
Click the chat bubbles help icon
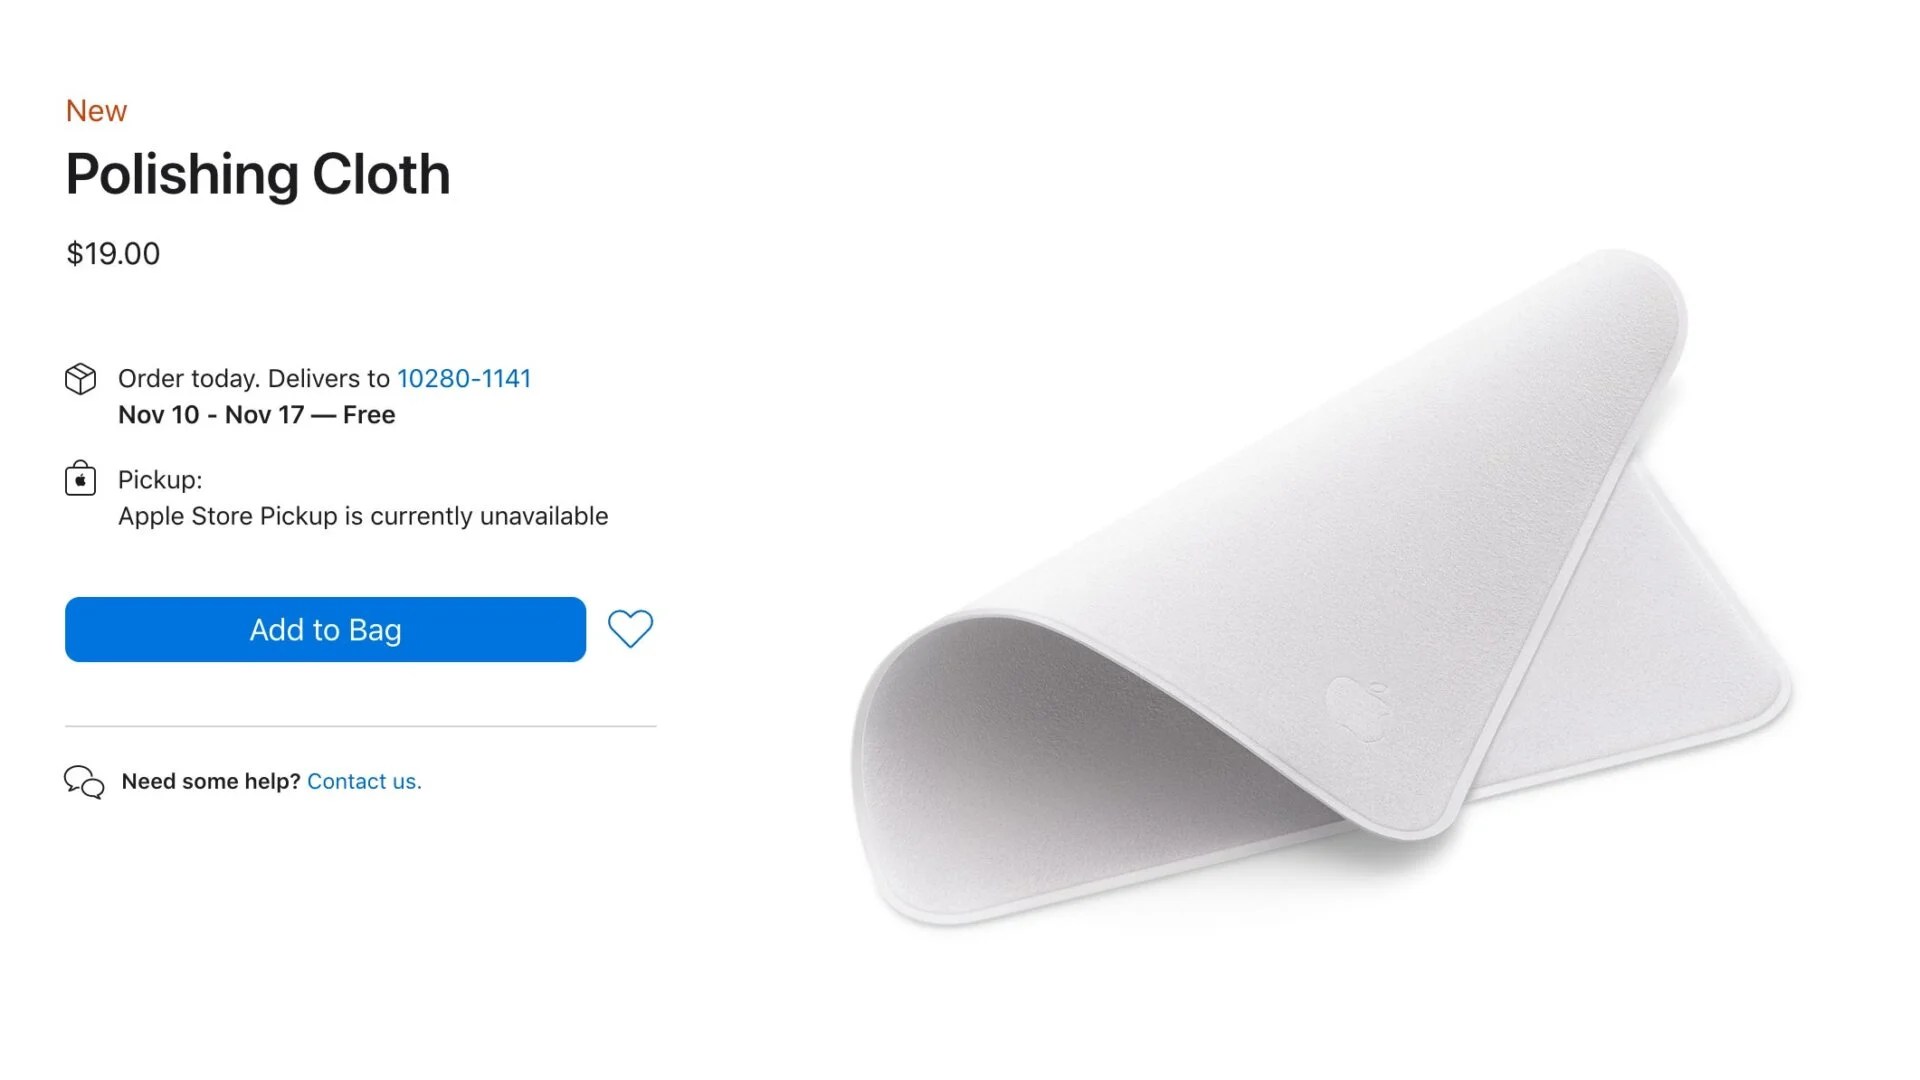(84, 782)
